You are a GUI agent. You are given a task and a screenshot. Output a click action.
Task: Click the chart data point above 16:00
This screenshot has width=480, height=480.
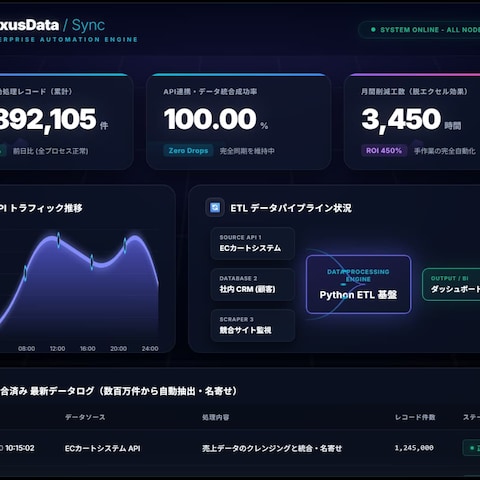tap(92, 262)
